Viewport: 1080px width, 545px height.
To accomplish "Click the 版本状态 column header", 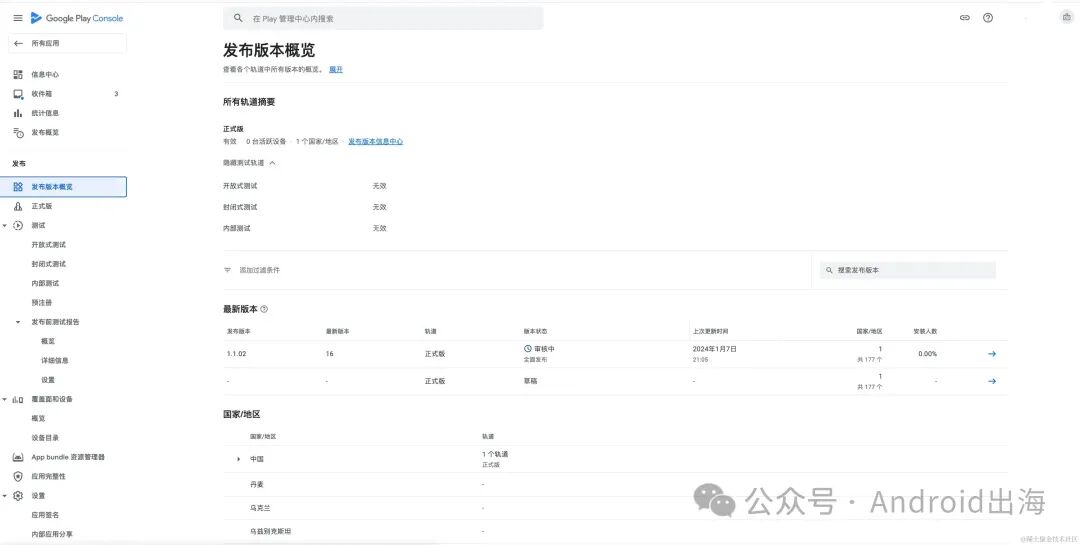I will click(x=535, y=331).
